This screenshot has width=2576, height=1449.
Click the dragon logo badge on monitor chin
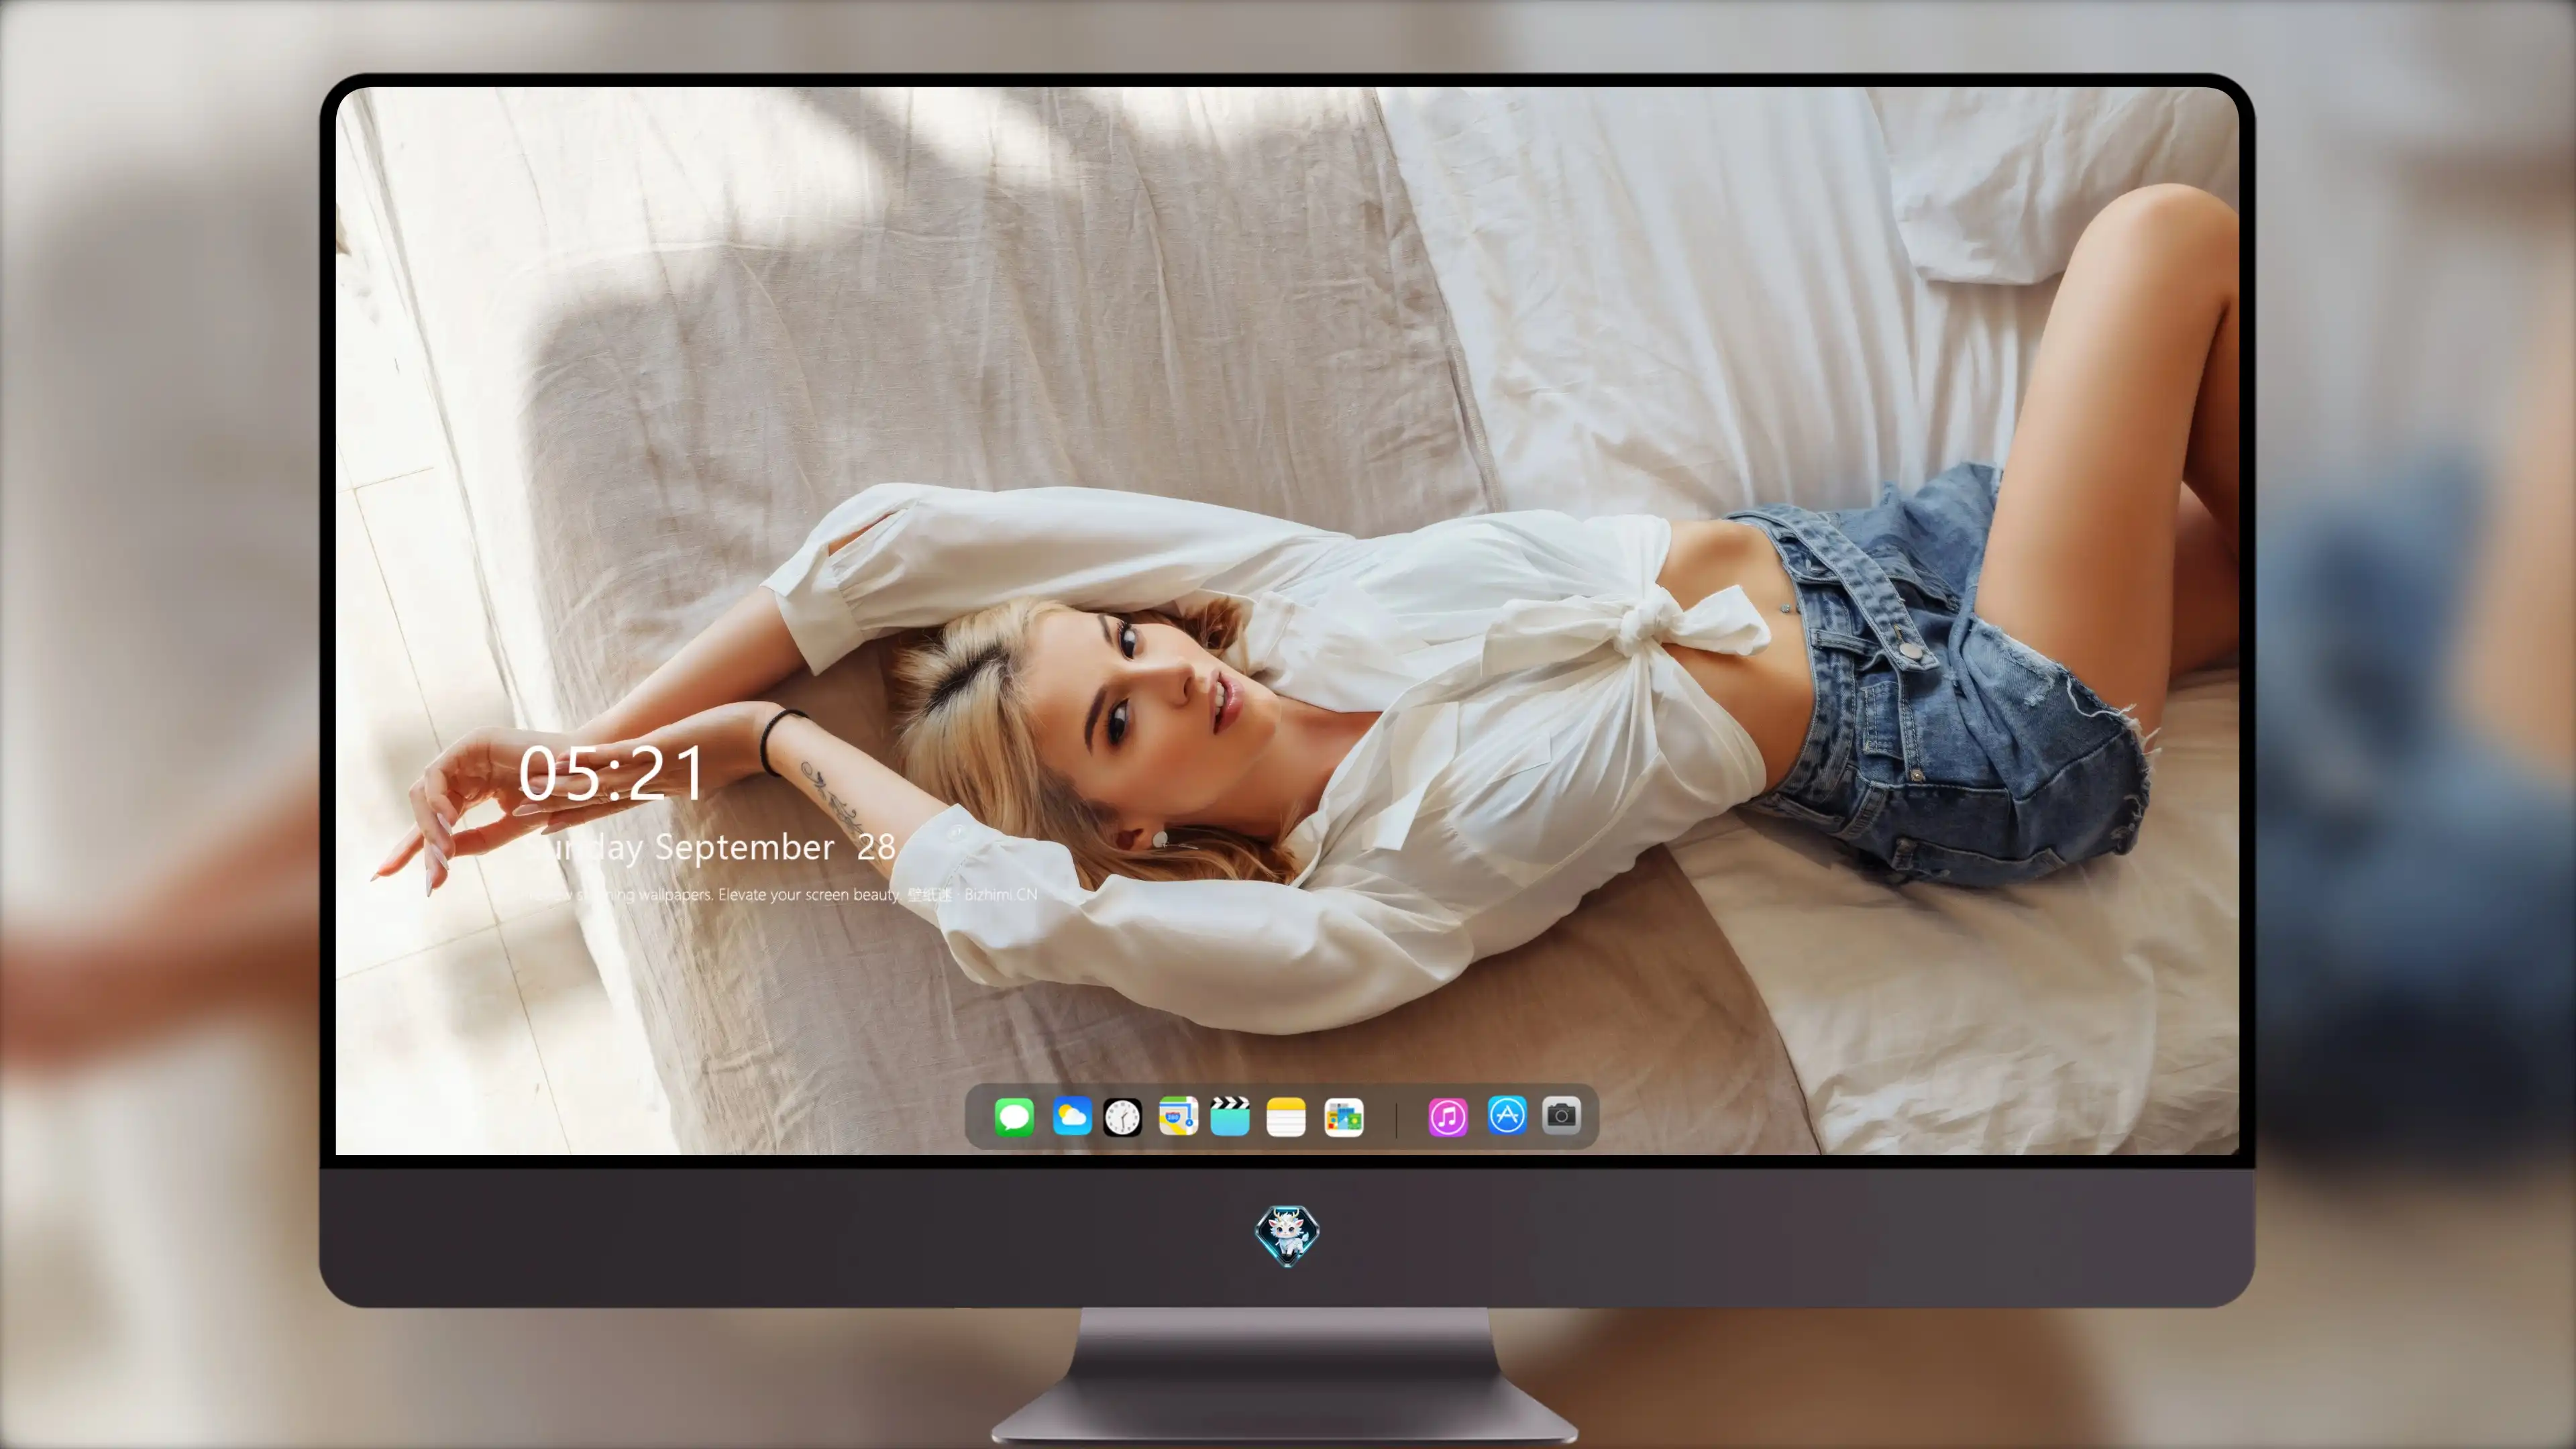point(1287,1236)
